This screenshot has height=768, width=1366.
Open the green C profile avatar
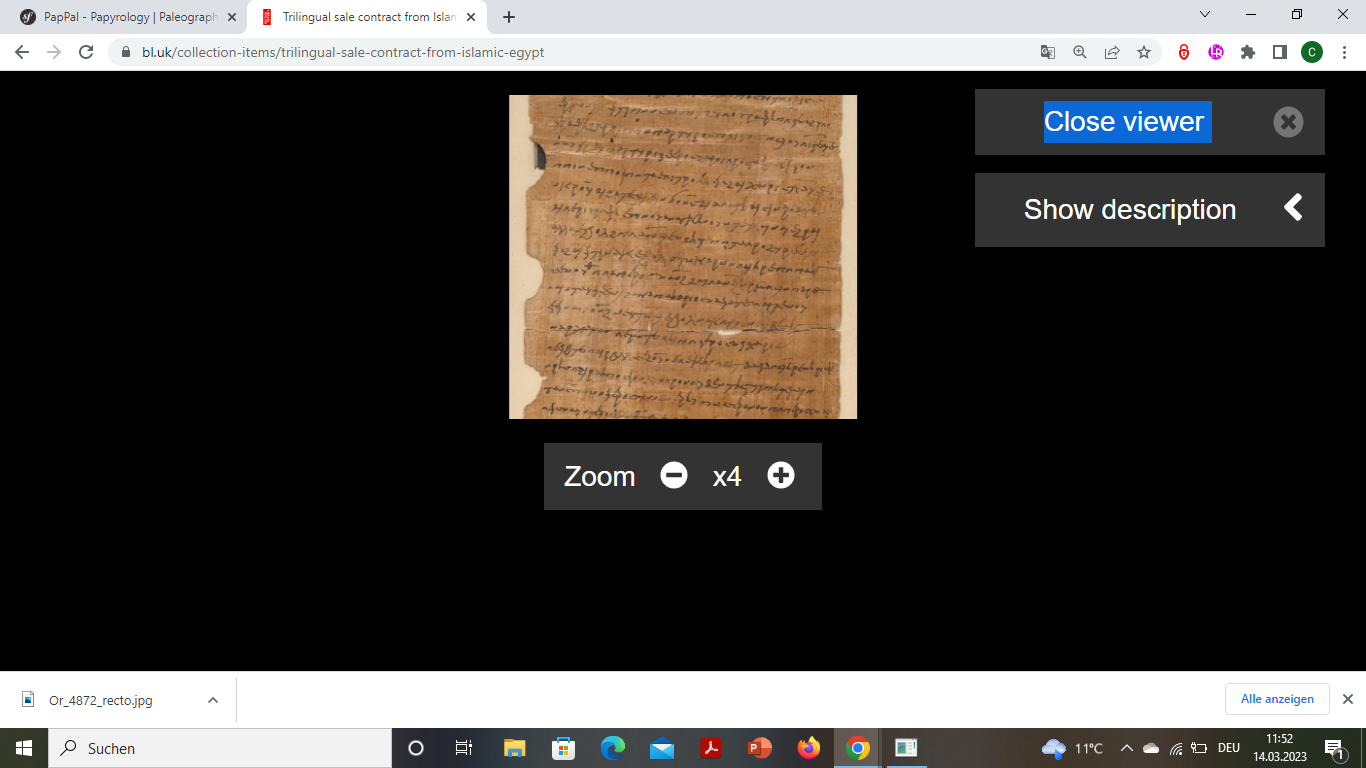(x=1312, y=52)
